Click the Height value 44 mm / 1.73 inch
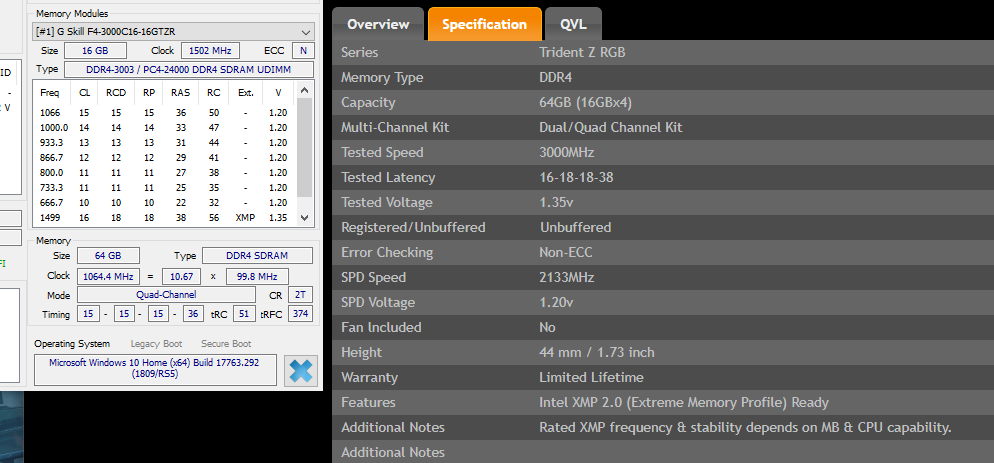Viewport: 994px width, 463px height. (597, 353)
